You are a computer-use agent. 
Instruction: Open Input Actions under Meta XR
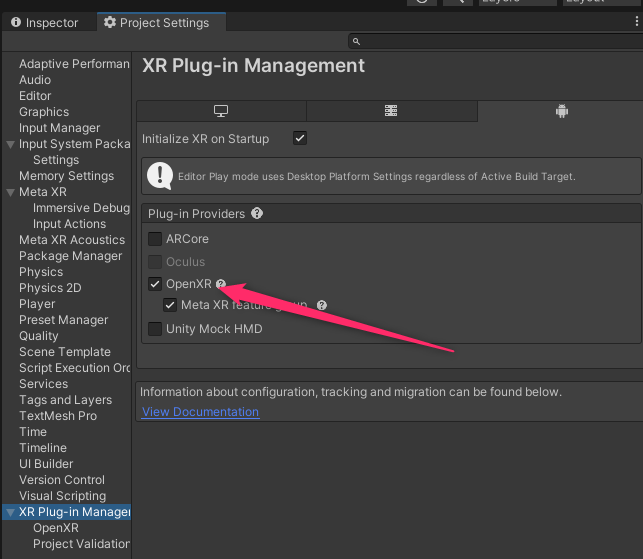[x=69, y=224]
